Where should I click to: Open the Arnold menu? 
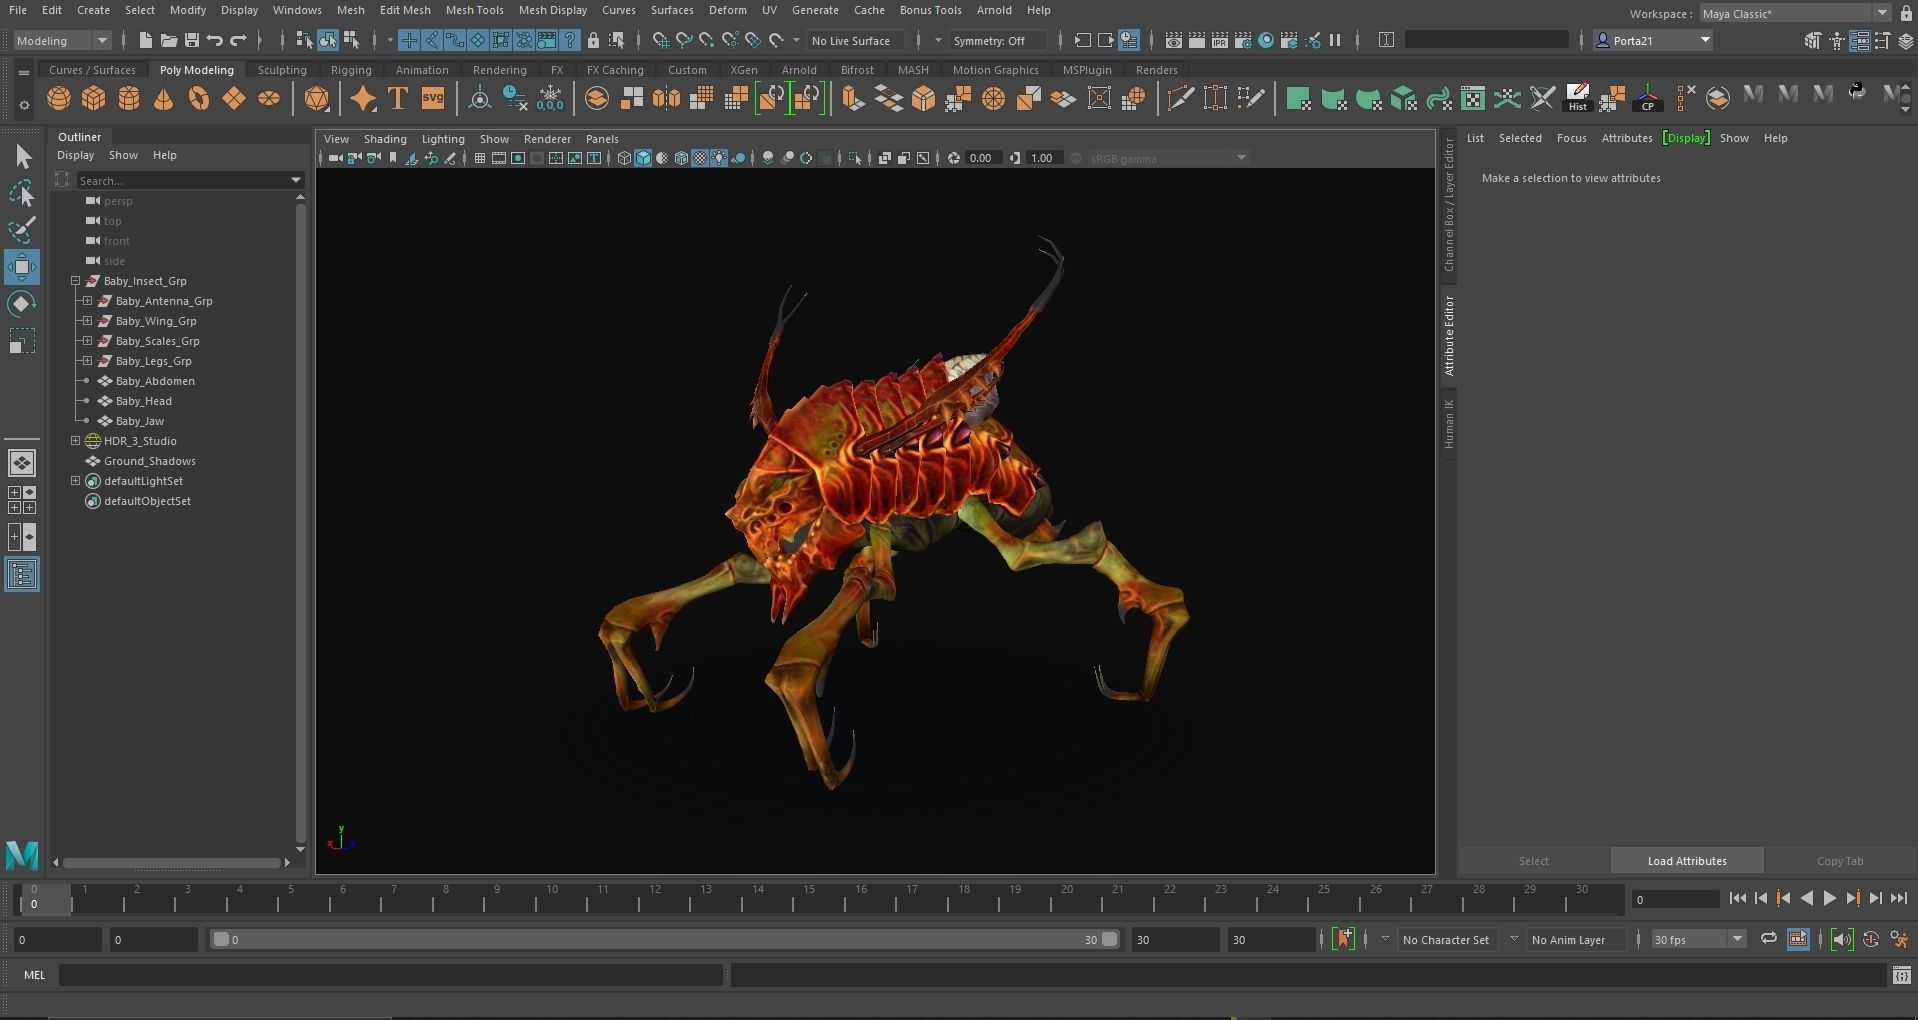tap(993, 10)
